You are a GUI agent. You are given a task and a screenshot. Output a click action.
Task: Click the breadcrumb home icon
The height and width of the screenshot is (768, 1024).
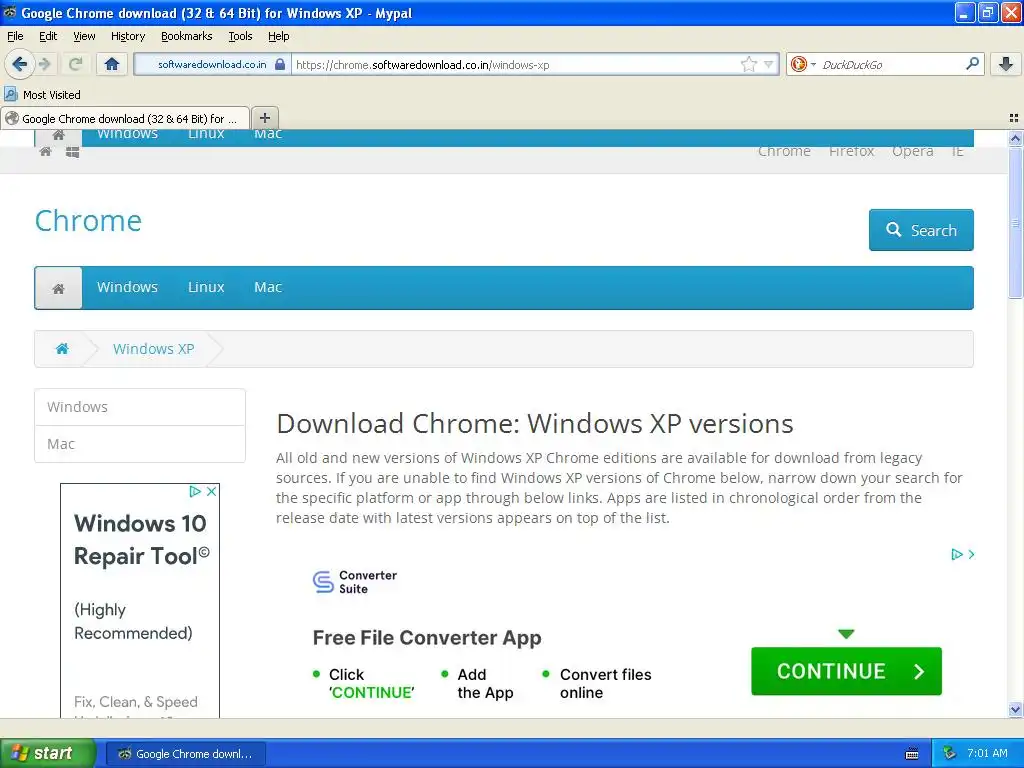pyautogui.click(x=62, y=349)
